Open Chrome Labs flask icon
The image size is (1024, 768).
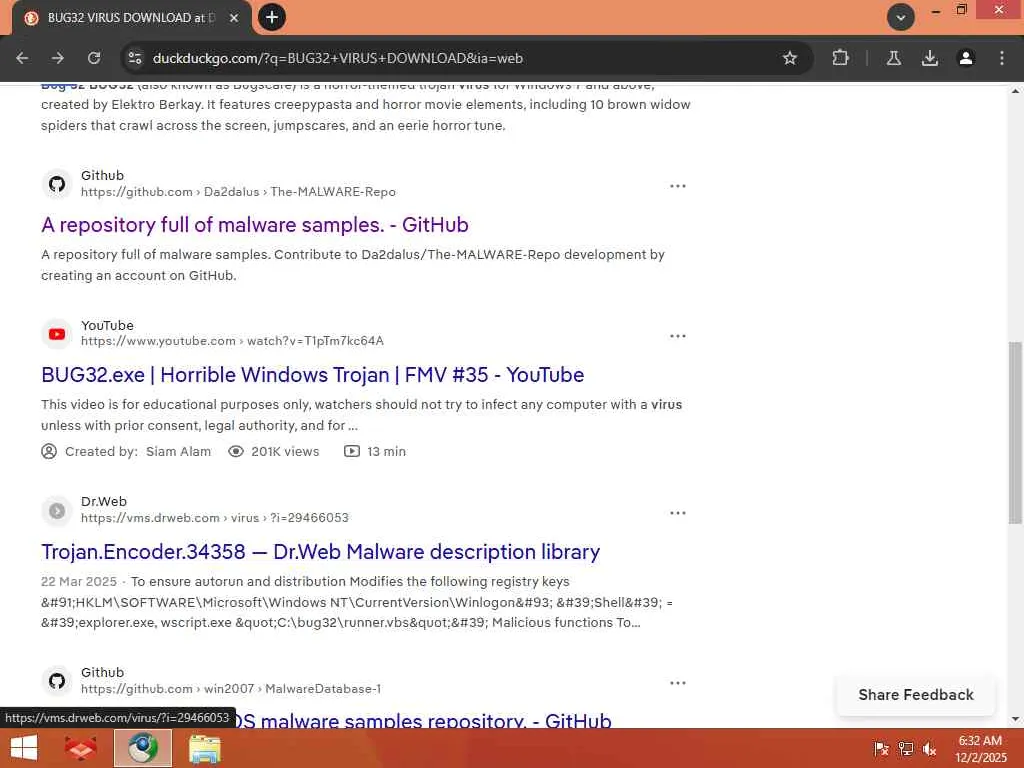(893, 58)
